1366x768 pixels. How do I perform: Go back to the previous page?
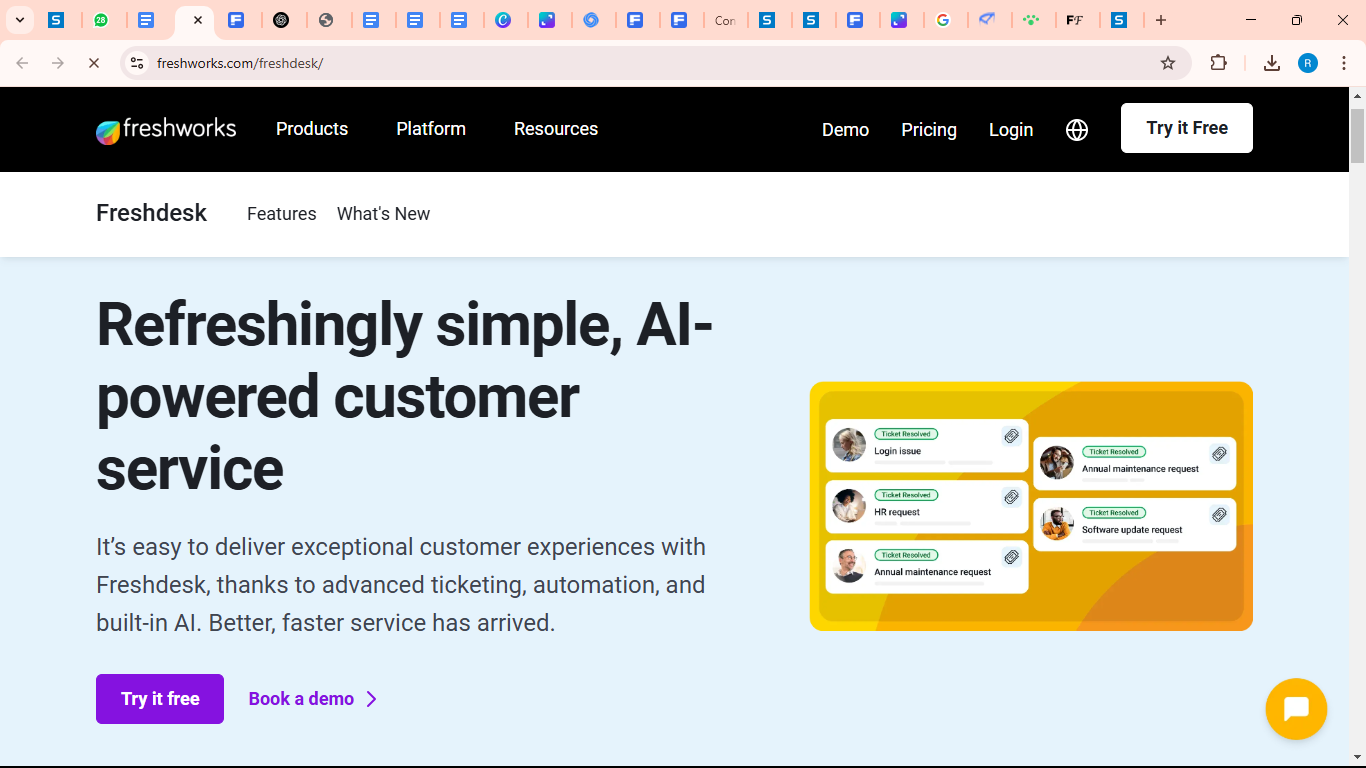point(22,63)
